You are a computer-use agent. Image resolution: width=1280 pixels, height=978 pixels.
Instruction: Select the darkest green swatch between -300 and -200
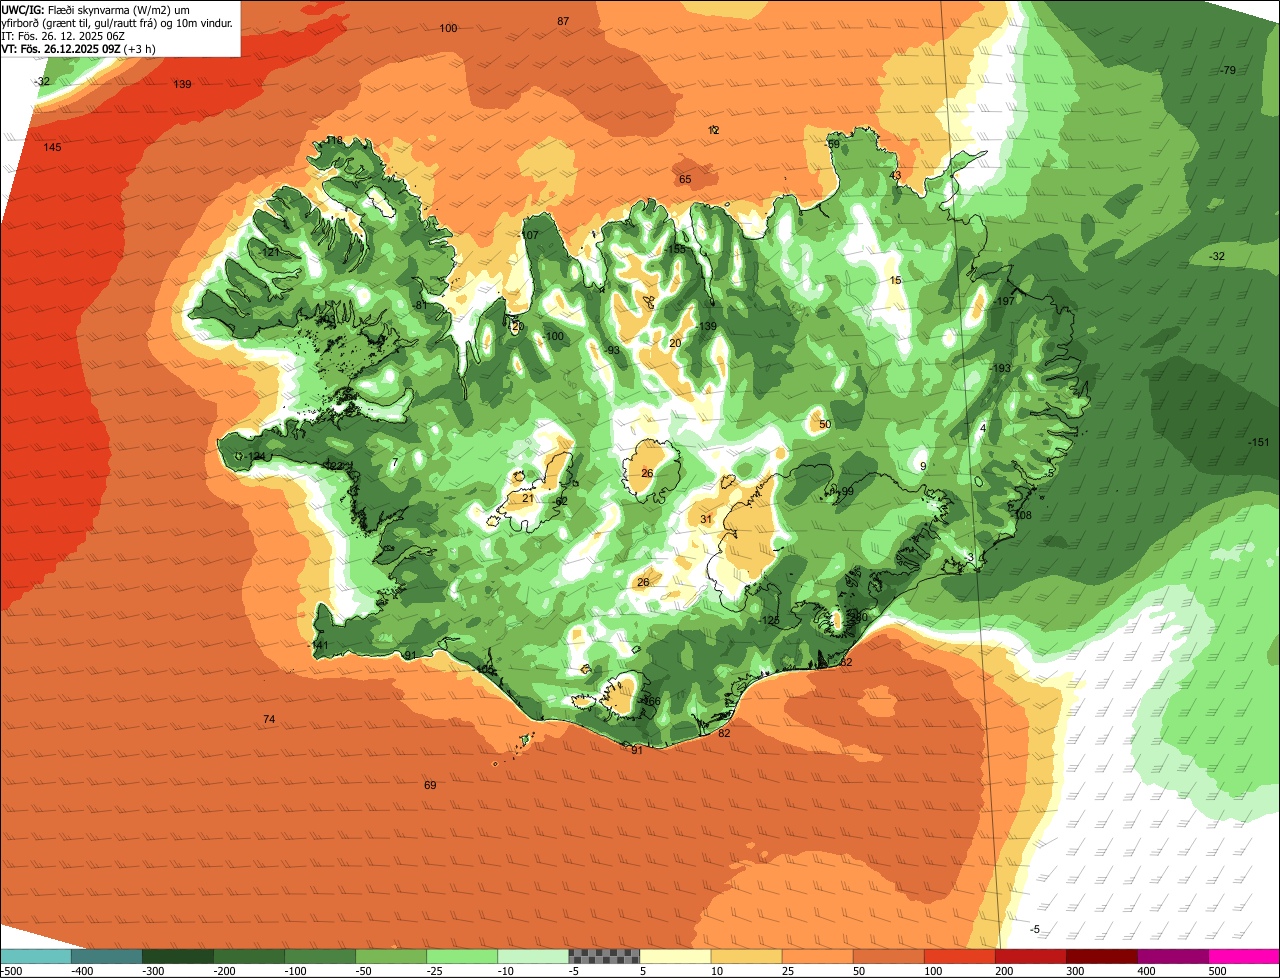[177, 956]
